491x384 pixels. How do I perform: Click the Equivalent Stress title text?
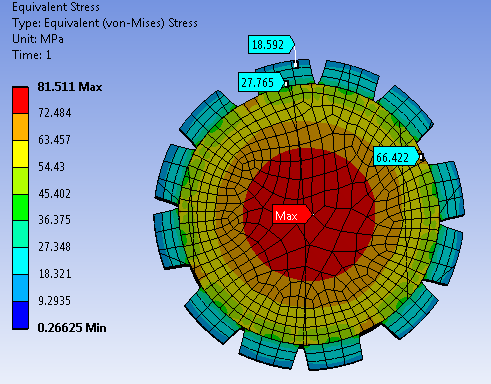tap(56, 7)
